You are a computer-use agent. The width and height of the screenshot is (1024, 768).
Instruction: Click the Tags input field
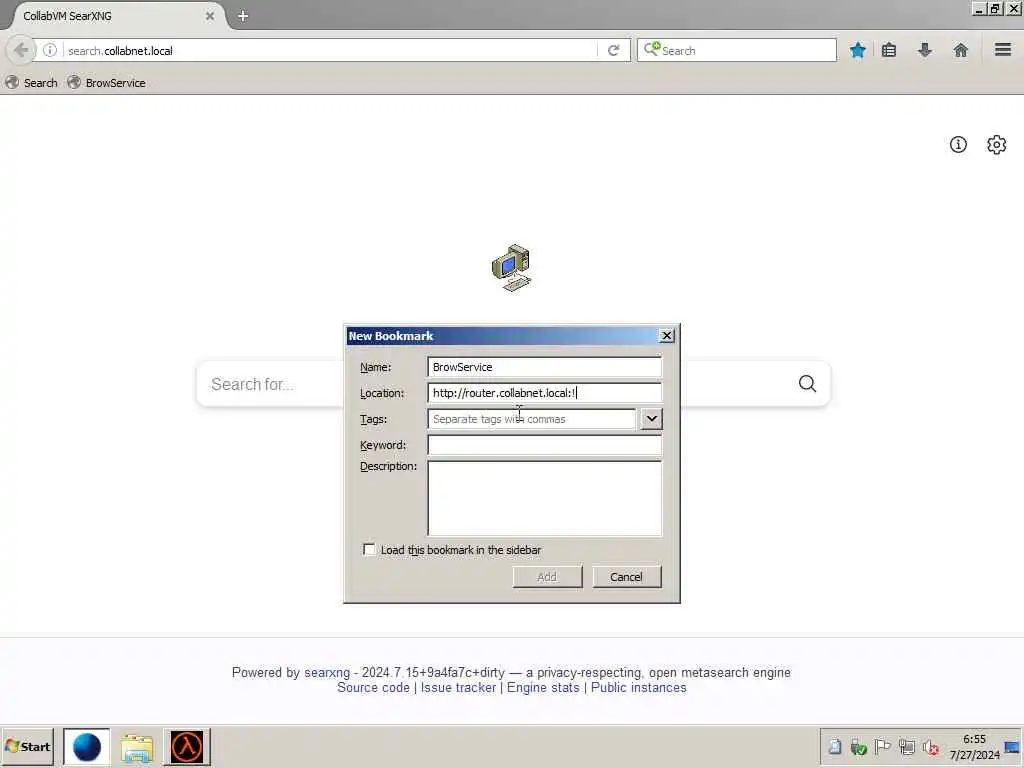[x=532, y=419]
